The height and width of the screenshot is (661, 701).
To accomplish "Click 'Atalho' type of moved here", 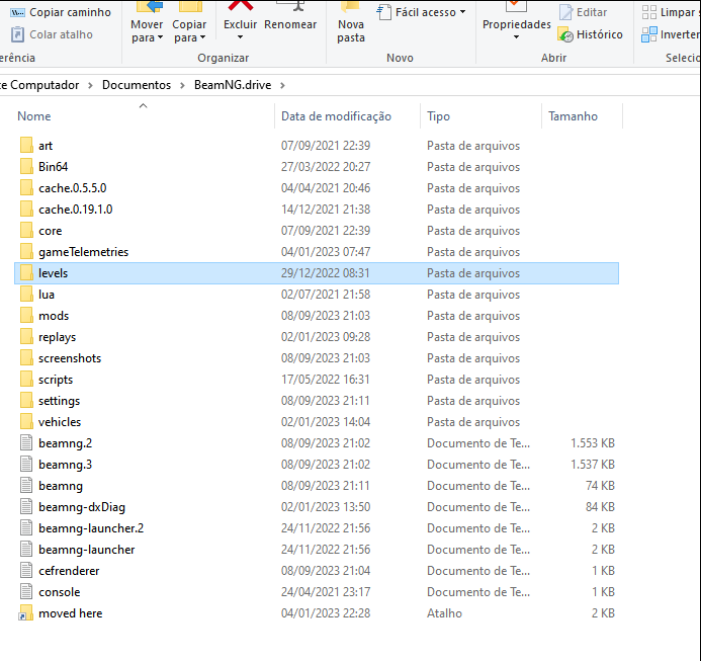I will click(444, 613).
